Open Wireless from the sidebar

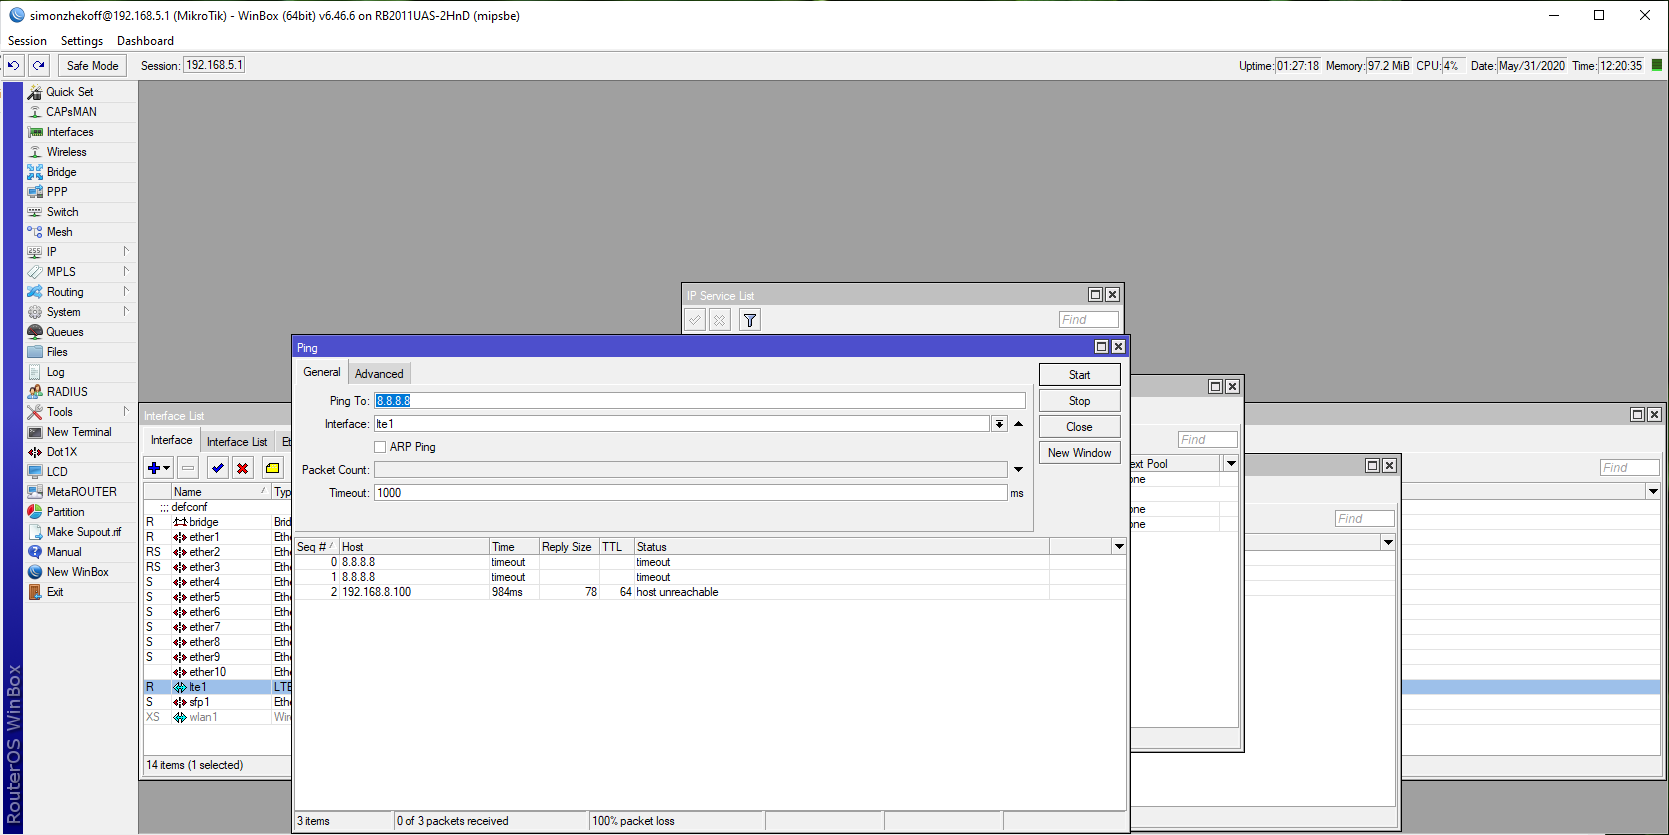[x=66, y=152]
